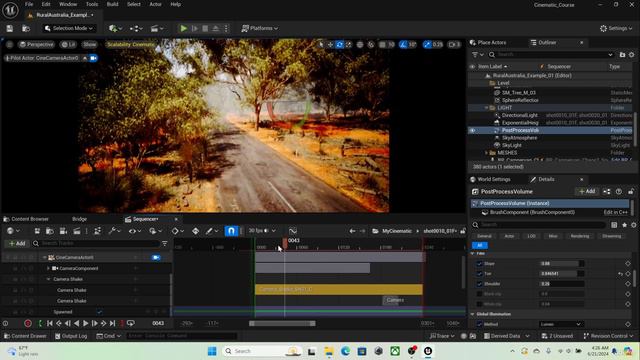640x360 pixels.
Task: Open the Window menu
Action: 68,4
